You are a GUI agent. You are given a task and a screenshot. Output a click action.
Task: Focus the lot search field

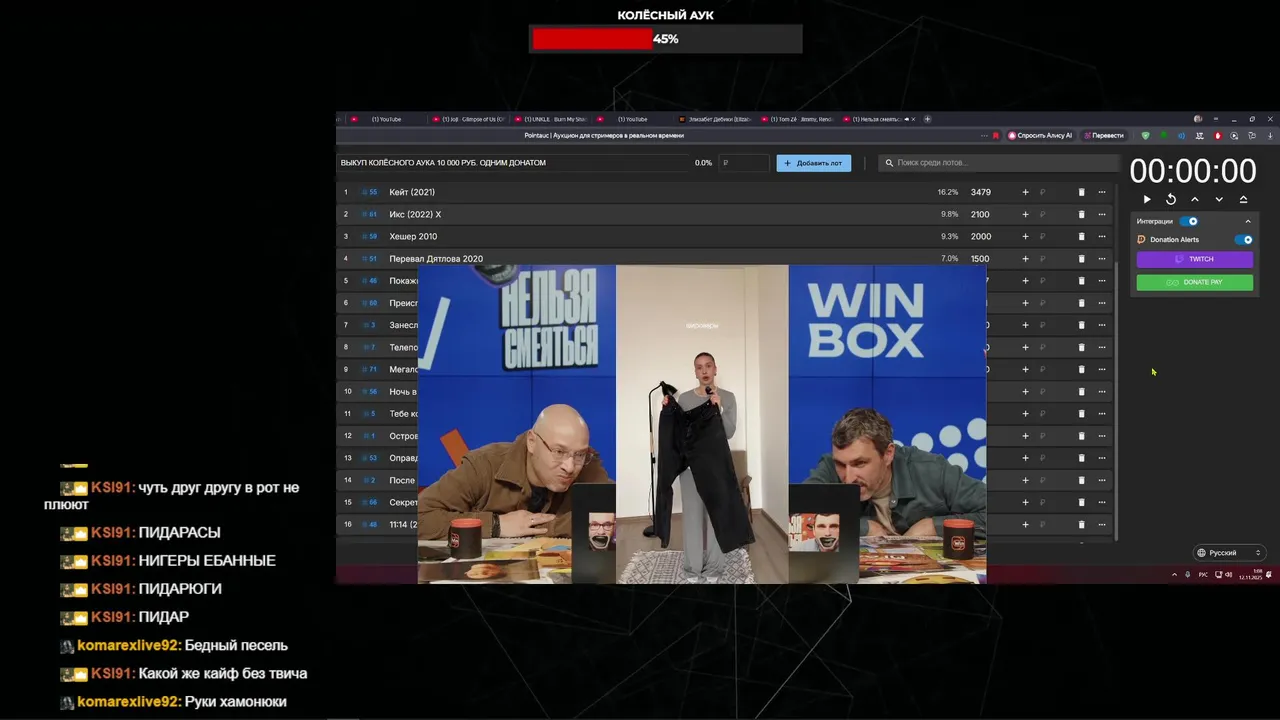pos(1000,163)
